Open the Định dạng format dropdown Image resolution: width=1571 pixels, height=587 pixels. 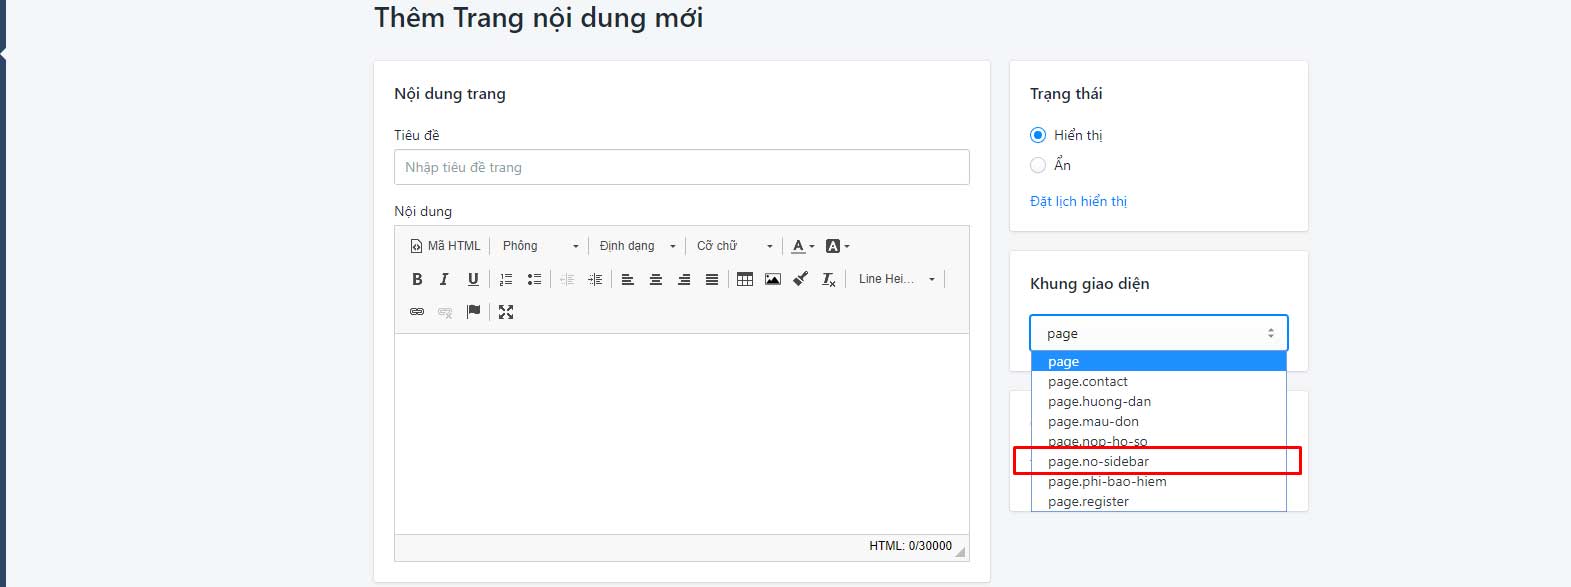tap(638, 246)
